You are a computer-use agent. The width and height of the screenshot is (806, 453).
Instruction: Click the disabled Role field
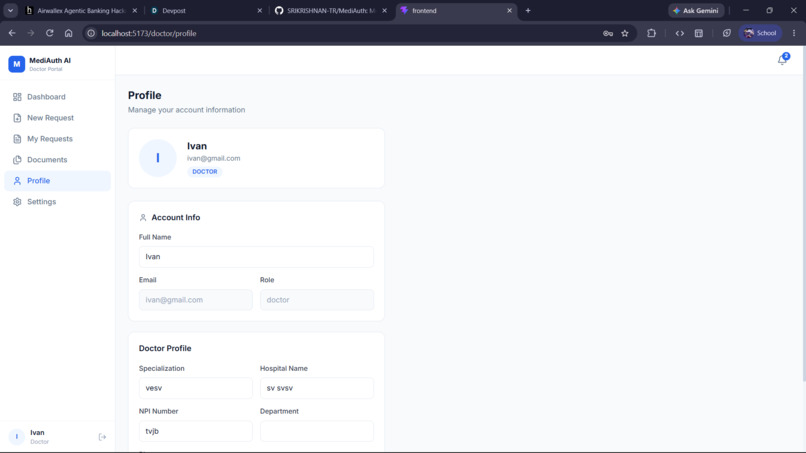[317, 300]
